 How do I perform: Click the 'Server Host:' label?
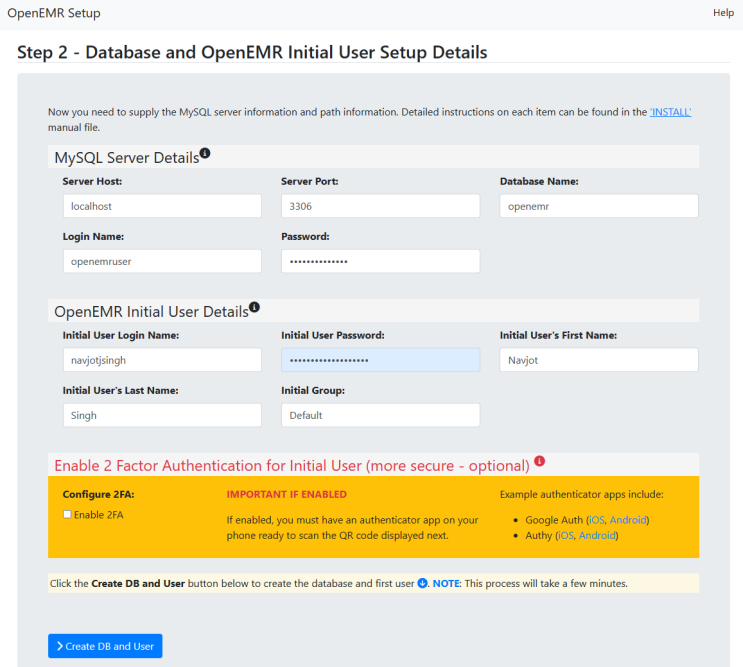pos(92,181)
